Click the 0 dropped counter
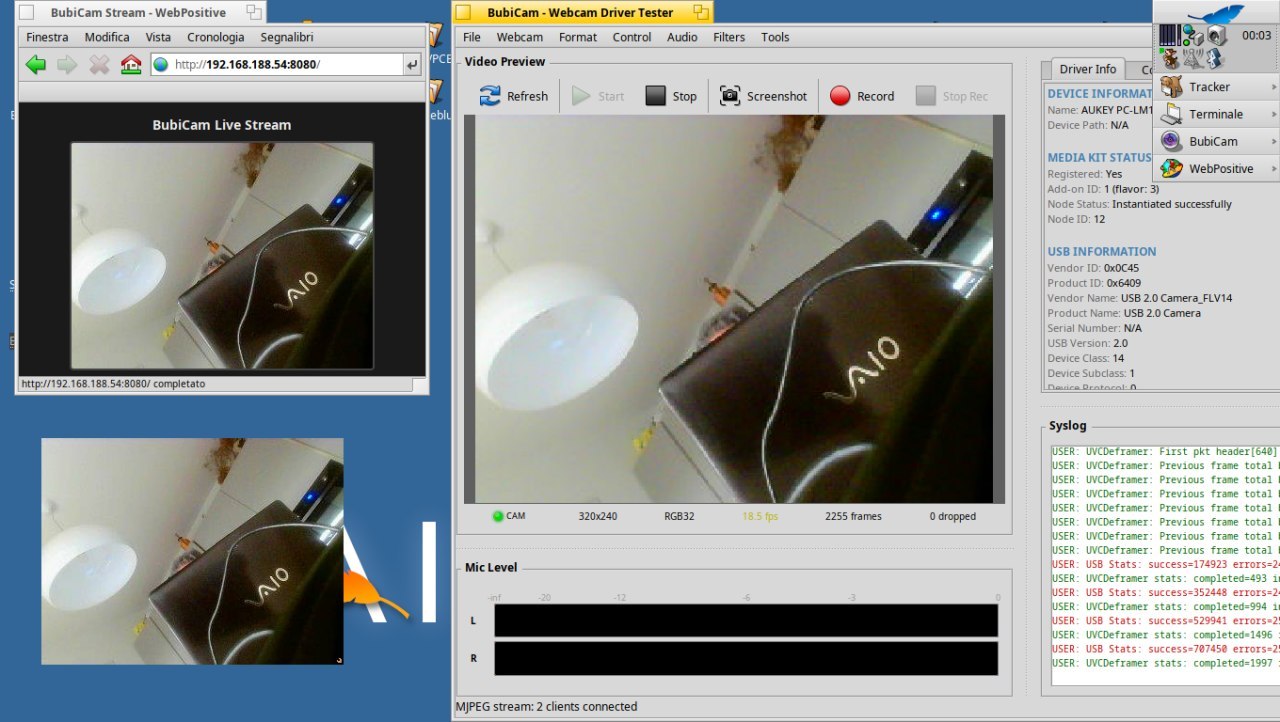1280x722 pixels. (952, 516)
